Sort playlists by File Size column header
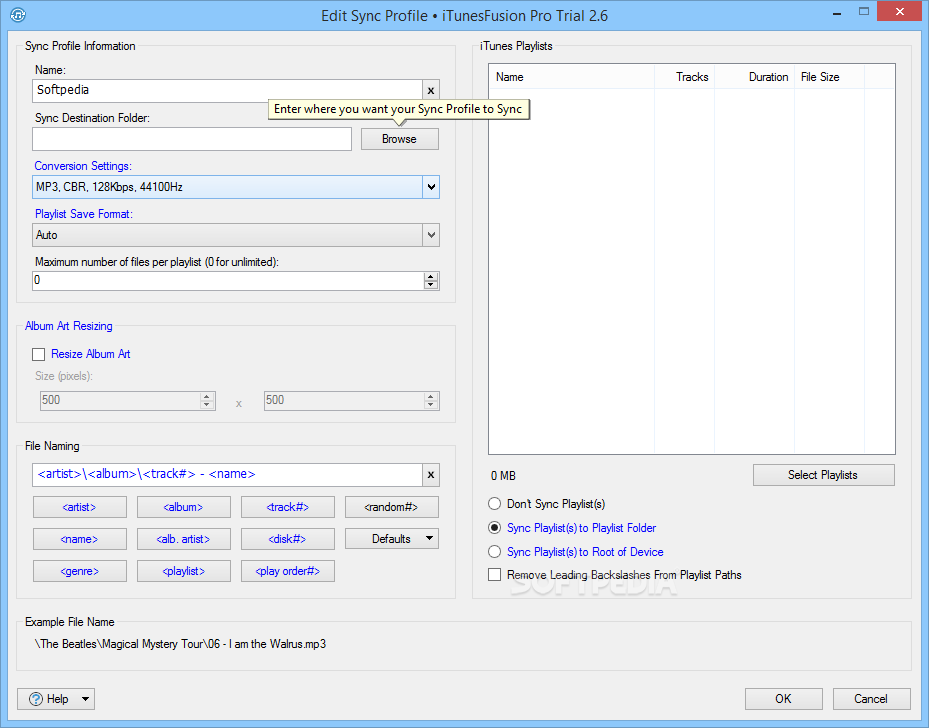Screen dimensions: 929x728 [829, 77]
